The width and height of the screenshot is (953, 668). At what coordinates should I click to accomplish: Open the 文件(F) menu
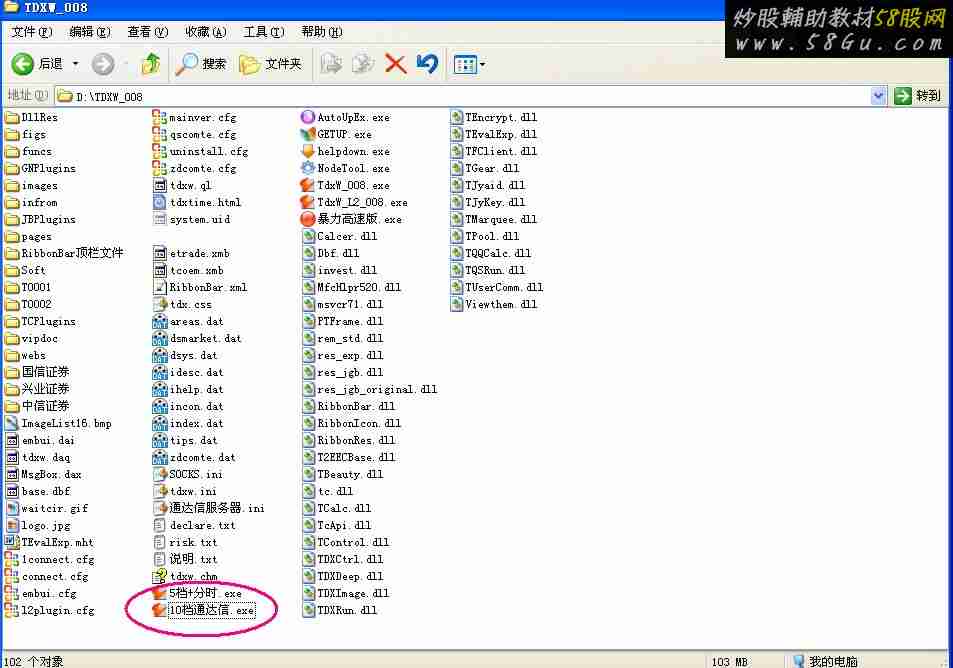tap(32, 32)
